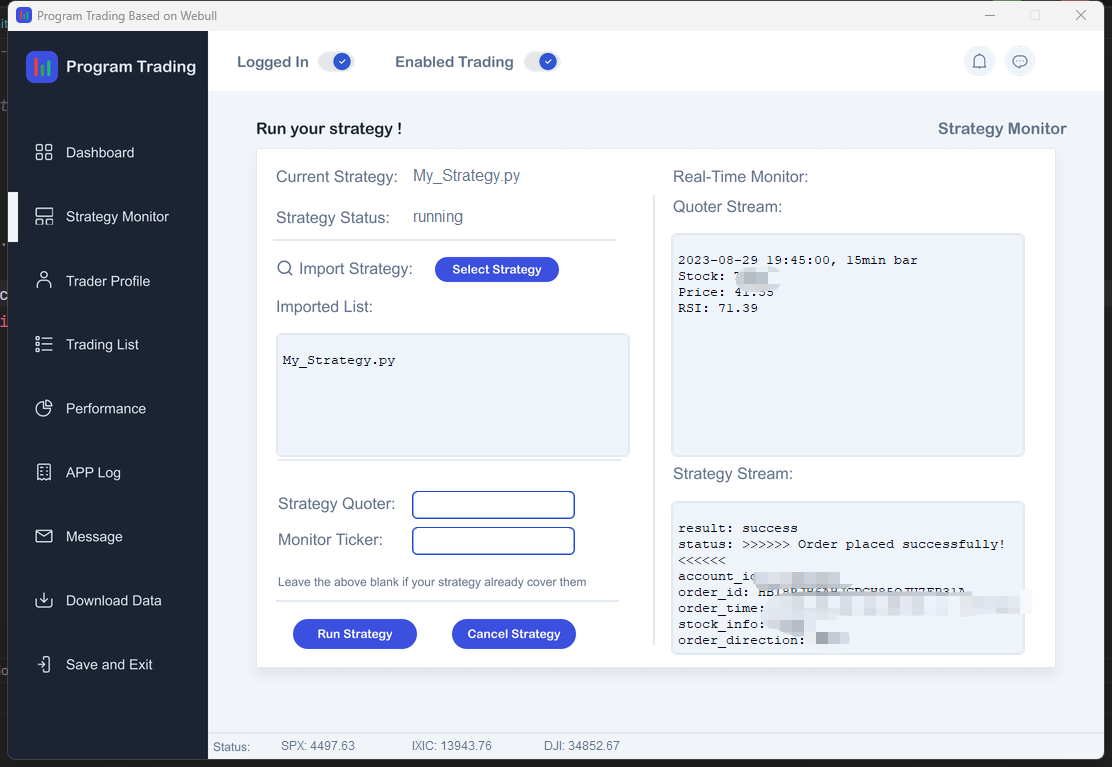Open the Performance page
Image resolution: width=1112 pixels, height=767 pixels.
coord(108,408)
